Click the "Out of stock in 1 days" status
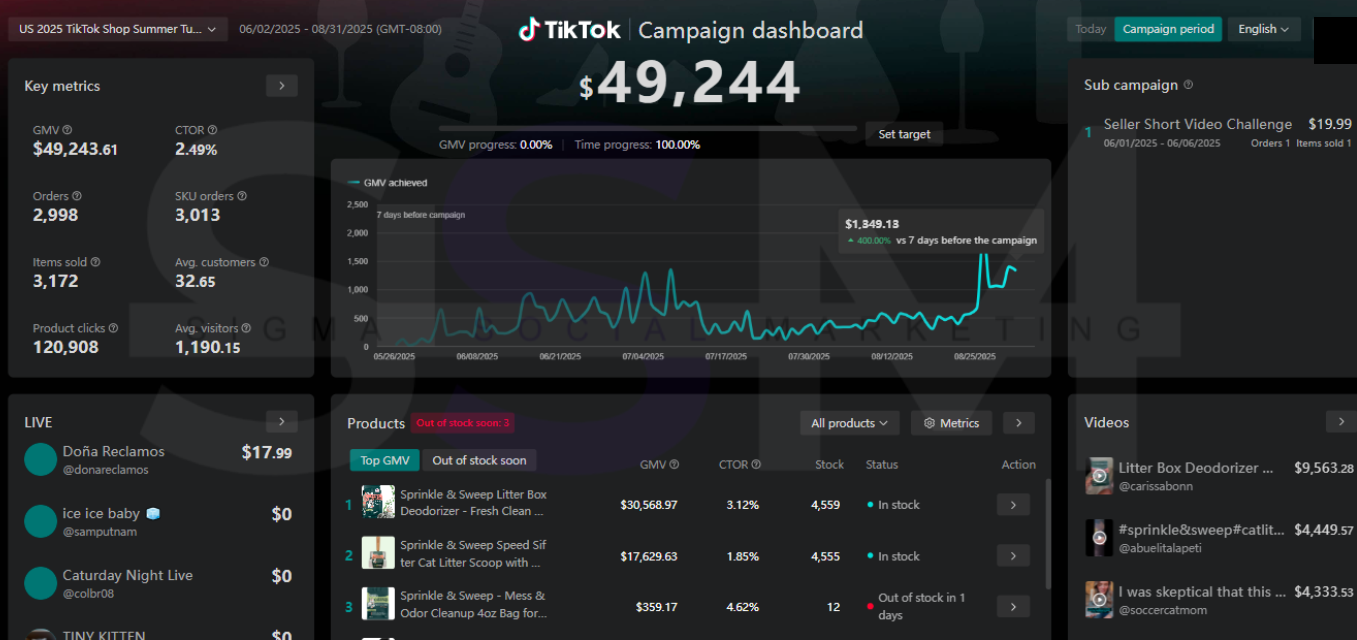This screenshot has width=1357, height=640. click(x=922, y=606)
